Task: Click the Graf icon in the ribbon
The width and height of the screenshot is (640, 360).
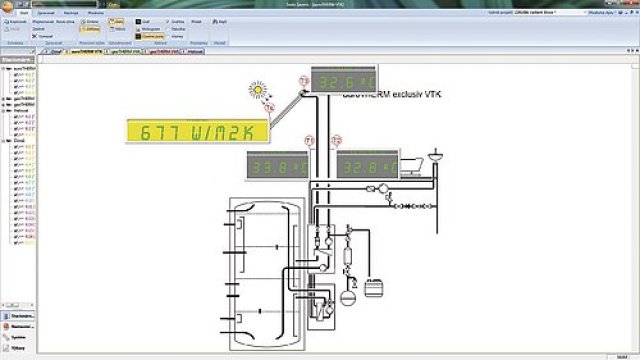Action: (138, 22)
